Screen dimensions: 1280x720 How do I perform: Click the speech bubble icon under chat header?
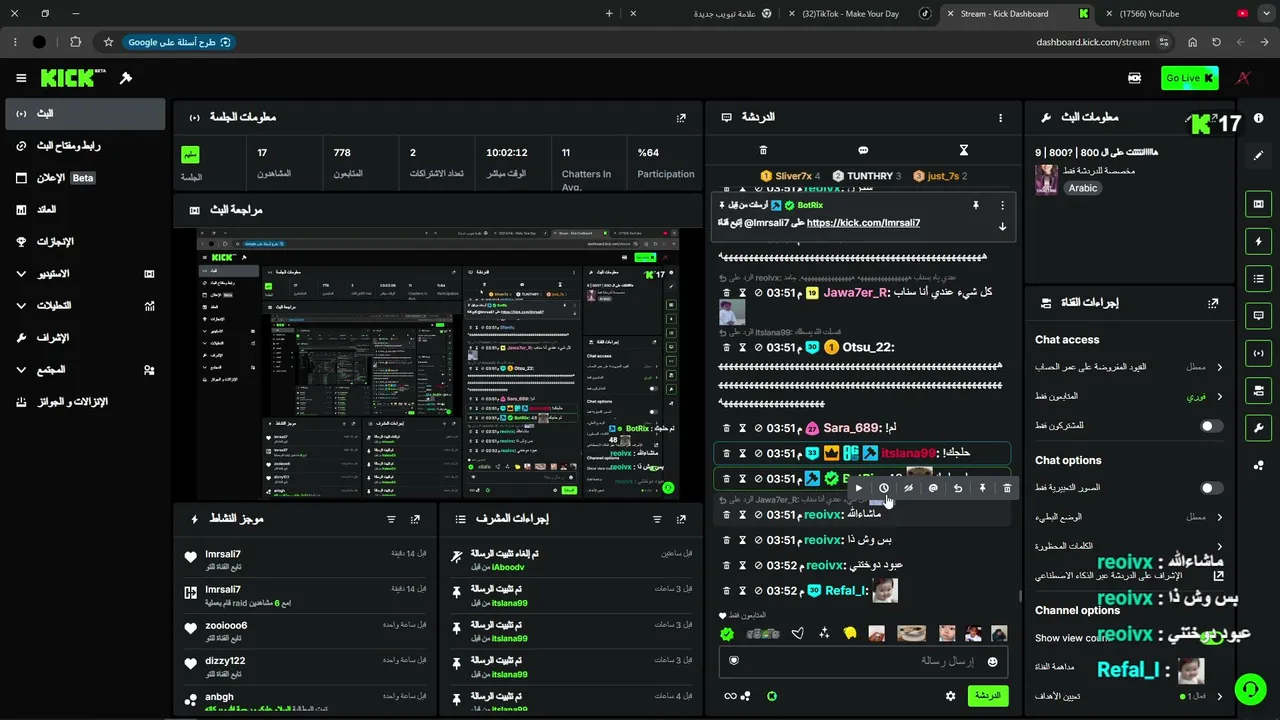click(863, 150)
